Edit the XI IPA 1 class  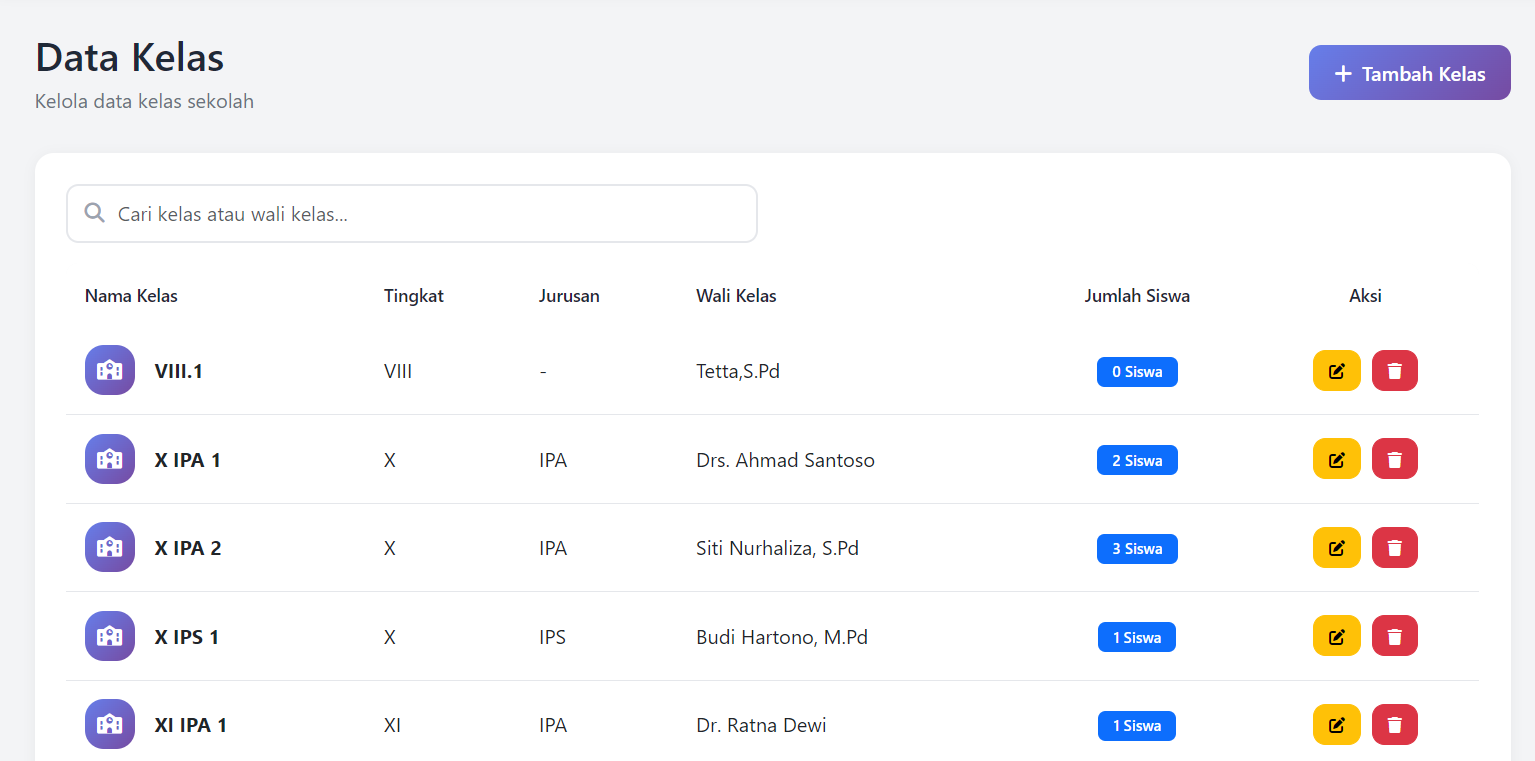point(1336,725)
